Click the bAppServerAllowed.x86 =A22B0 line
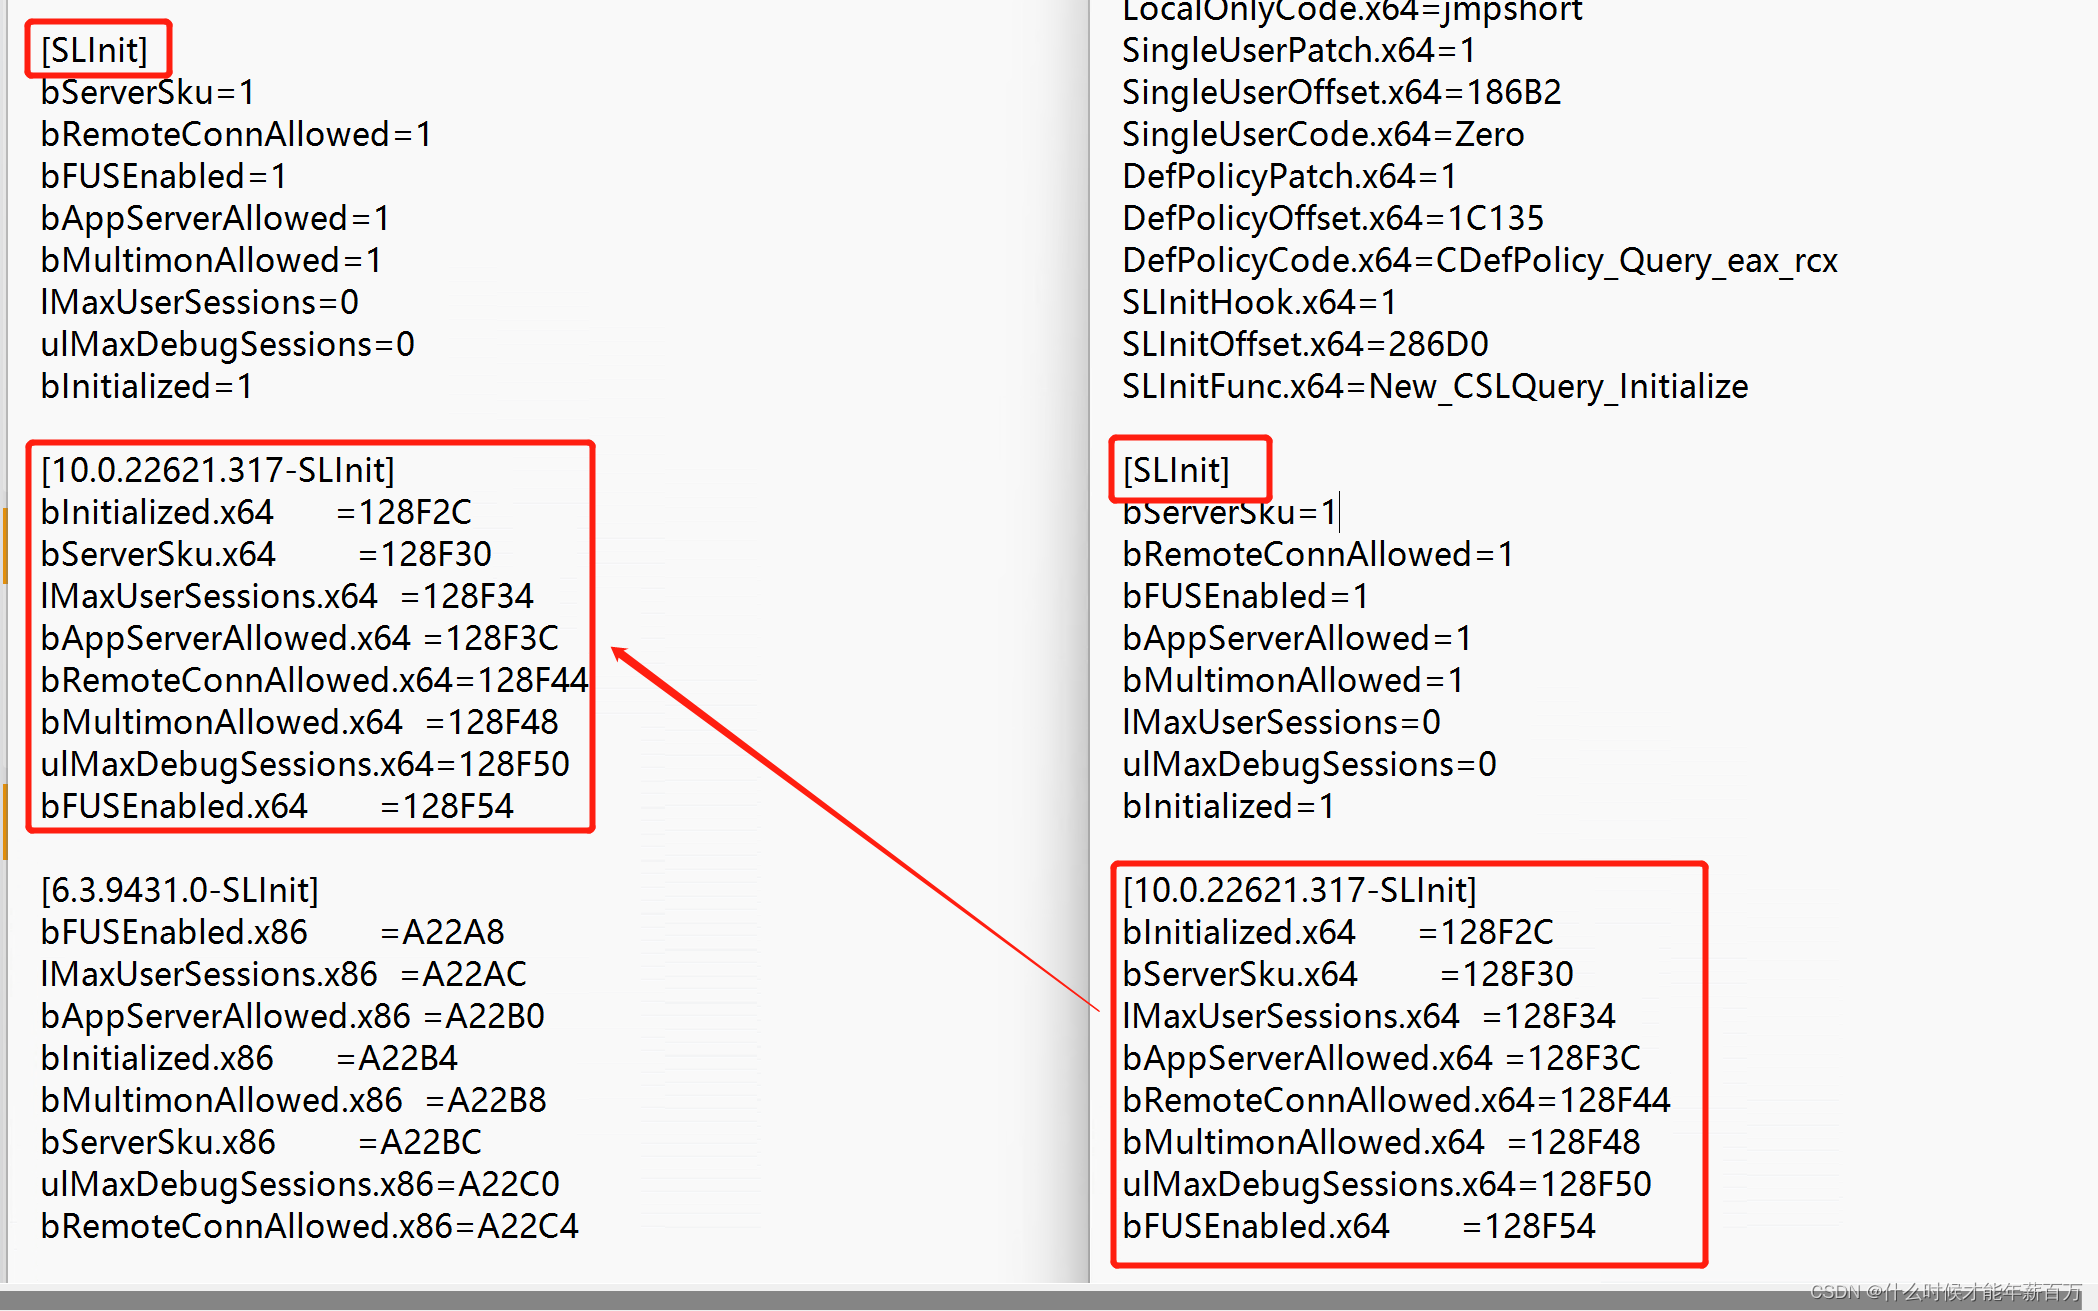The image size is (2098, 1311). 292,1016
